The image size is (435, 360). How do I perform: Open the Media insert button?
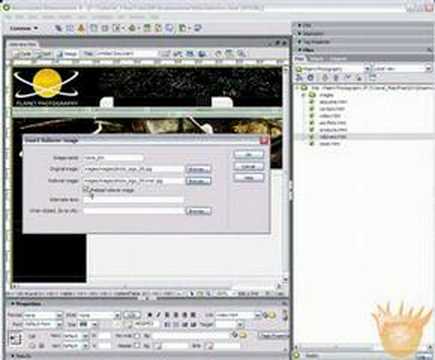coord(133,28)
